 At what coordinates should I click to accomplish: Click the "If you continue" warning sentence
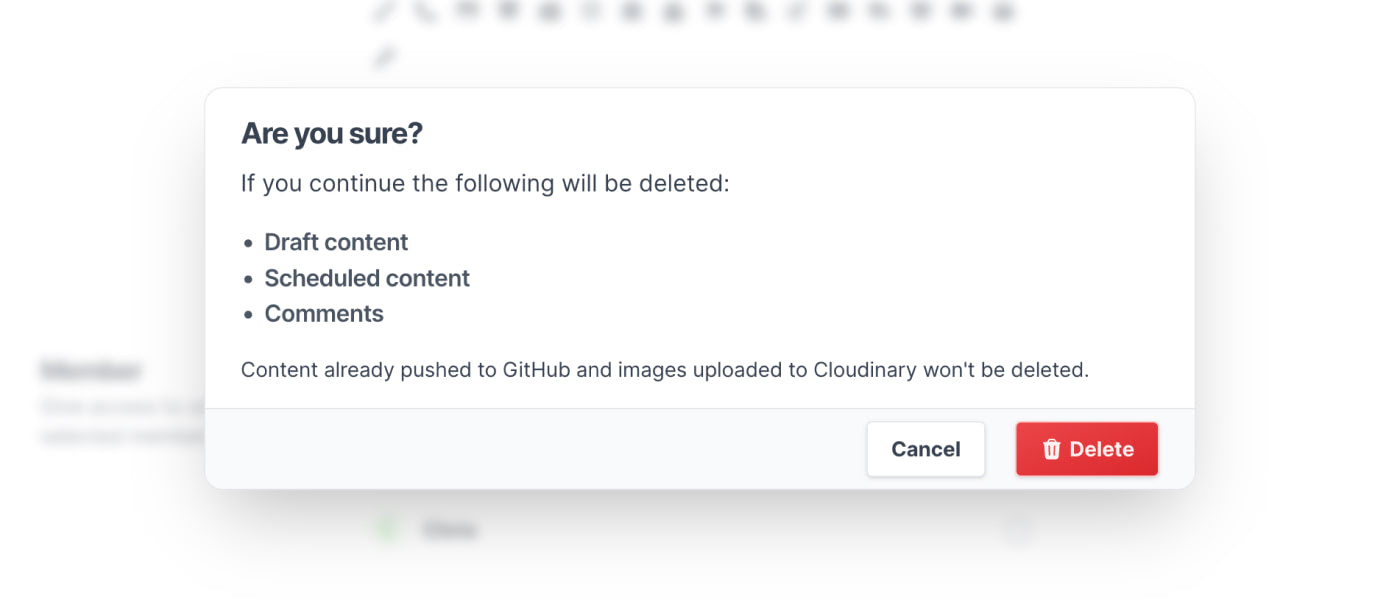485,184
